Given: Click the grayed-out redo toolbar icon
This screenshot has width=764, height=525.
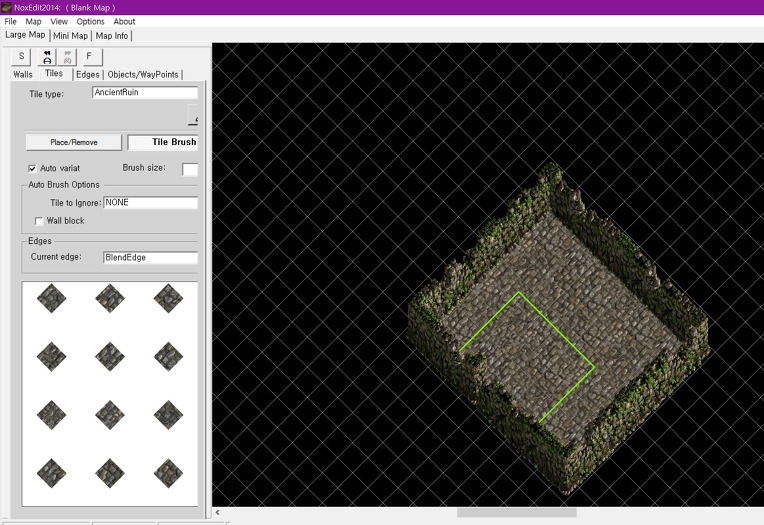Looking at the screenshot, I should point(67,57).
